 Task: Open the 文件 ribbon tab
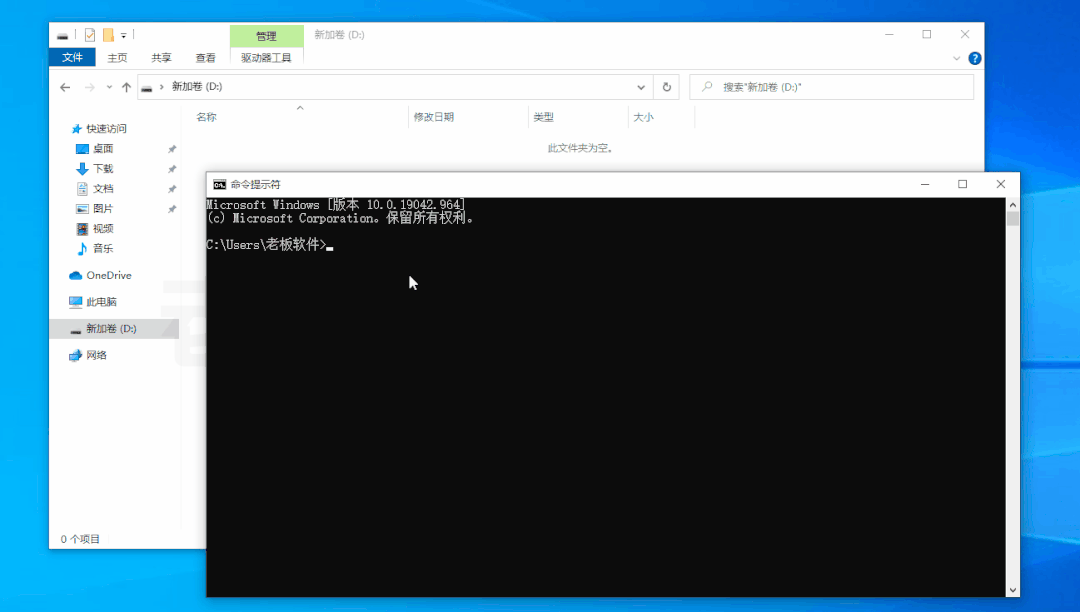[x=72, y=58]
